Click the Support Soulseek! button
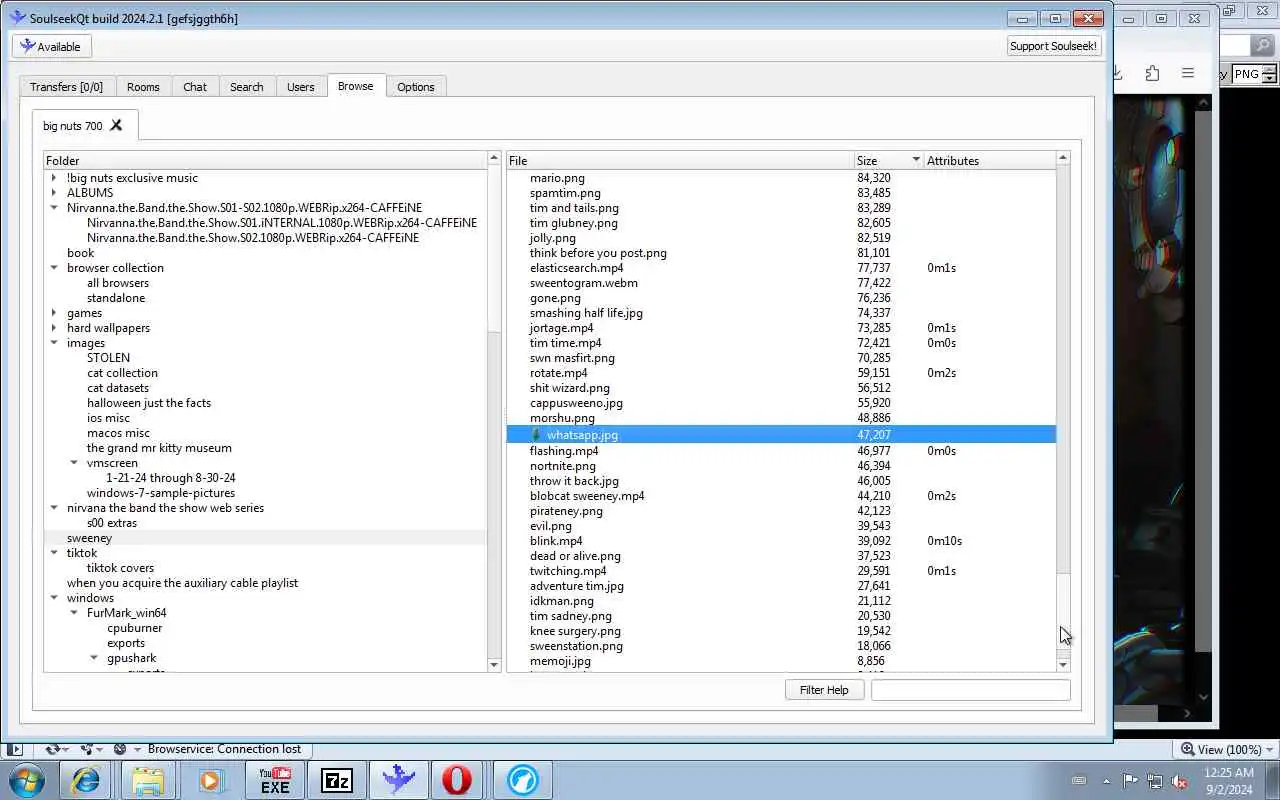1280x800 pixels. (x=1054, y=46)
